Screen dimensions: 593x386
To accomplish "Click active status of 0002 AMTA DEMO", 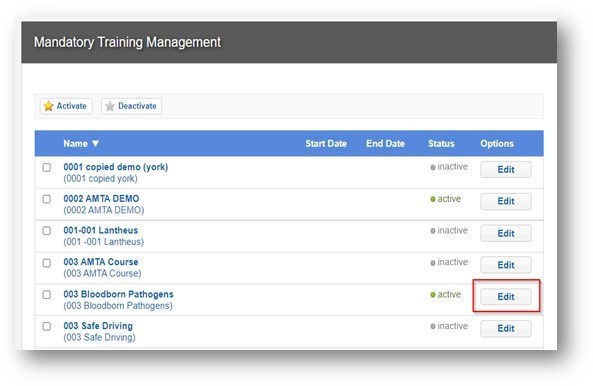I will [x=446, y=199].
